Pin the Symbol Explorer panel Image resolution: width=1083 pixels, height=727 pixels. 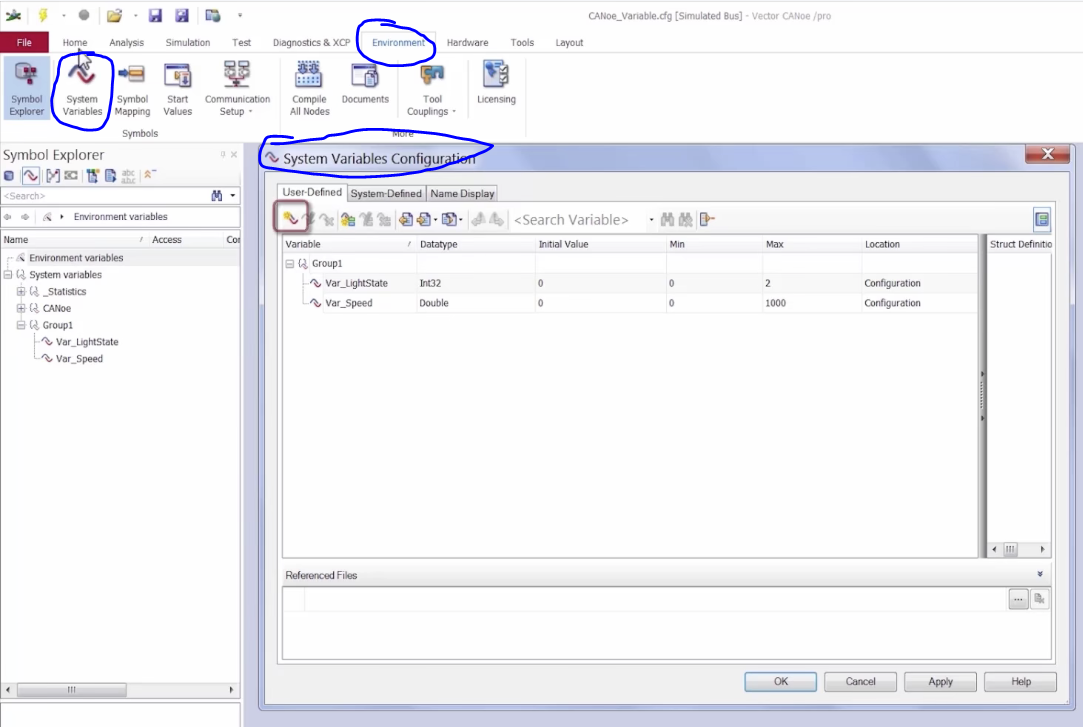(x=222, y=154)
